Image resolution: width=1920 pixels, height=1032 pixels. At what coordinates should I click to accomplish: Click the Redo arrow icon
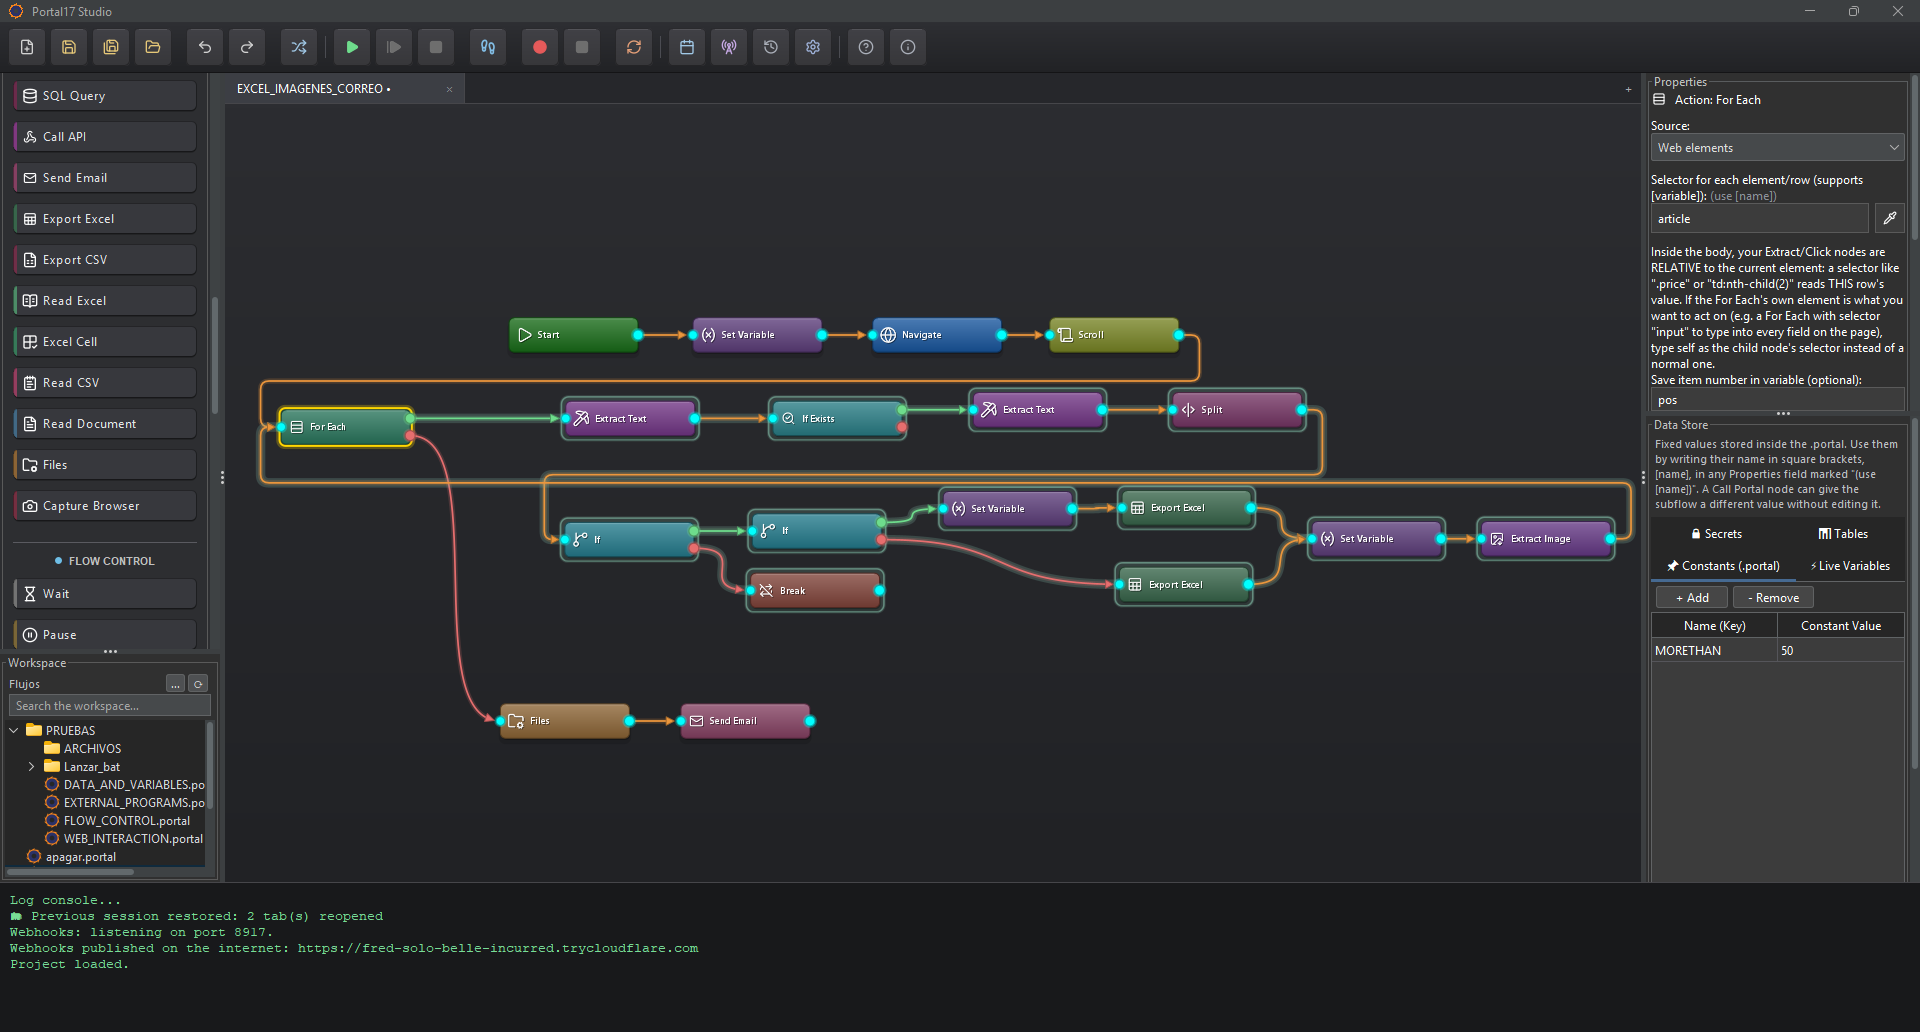pos(247,47)
